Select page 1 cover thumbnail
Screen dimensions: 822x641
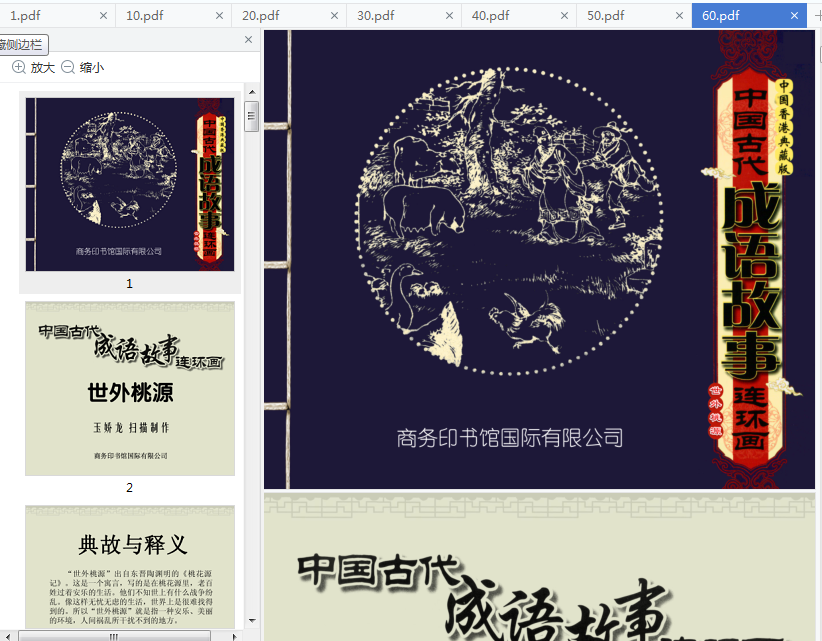pyautogui.click(x=130, y=184)
